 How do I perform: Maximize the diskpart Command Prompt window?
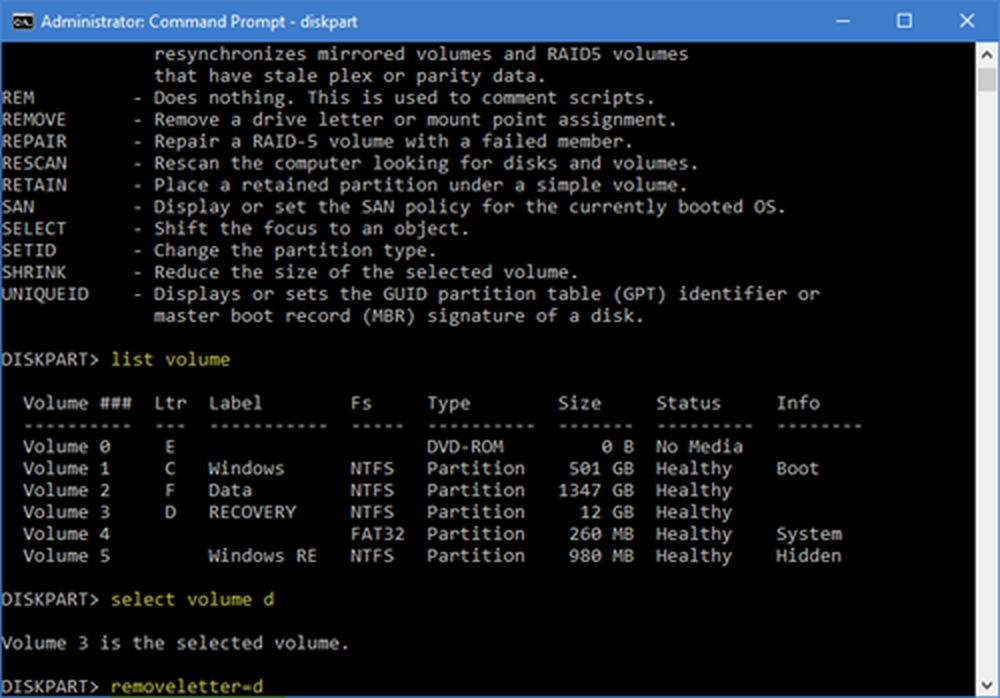click(x=904, y=21)
